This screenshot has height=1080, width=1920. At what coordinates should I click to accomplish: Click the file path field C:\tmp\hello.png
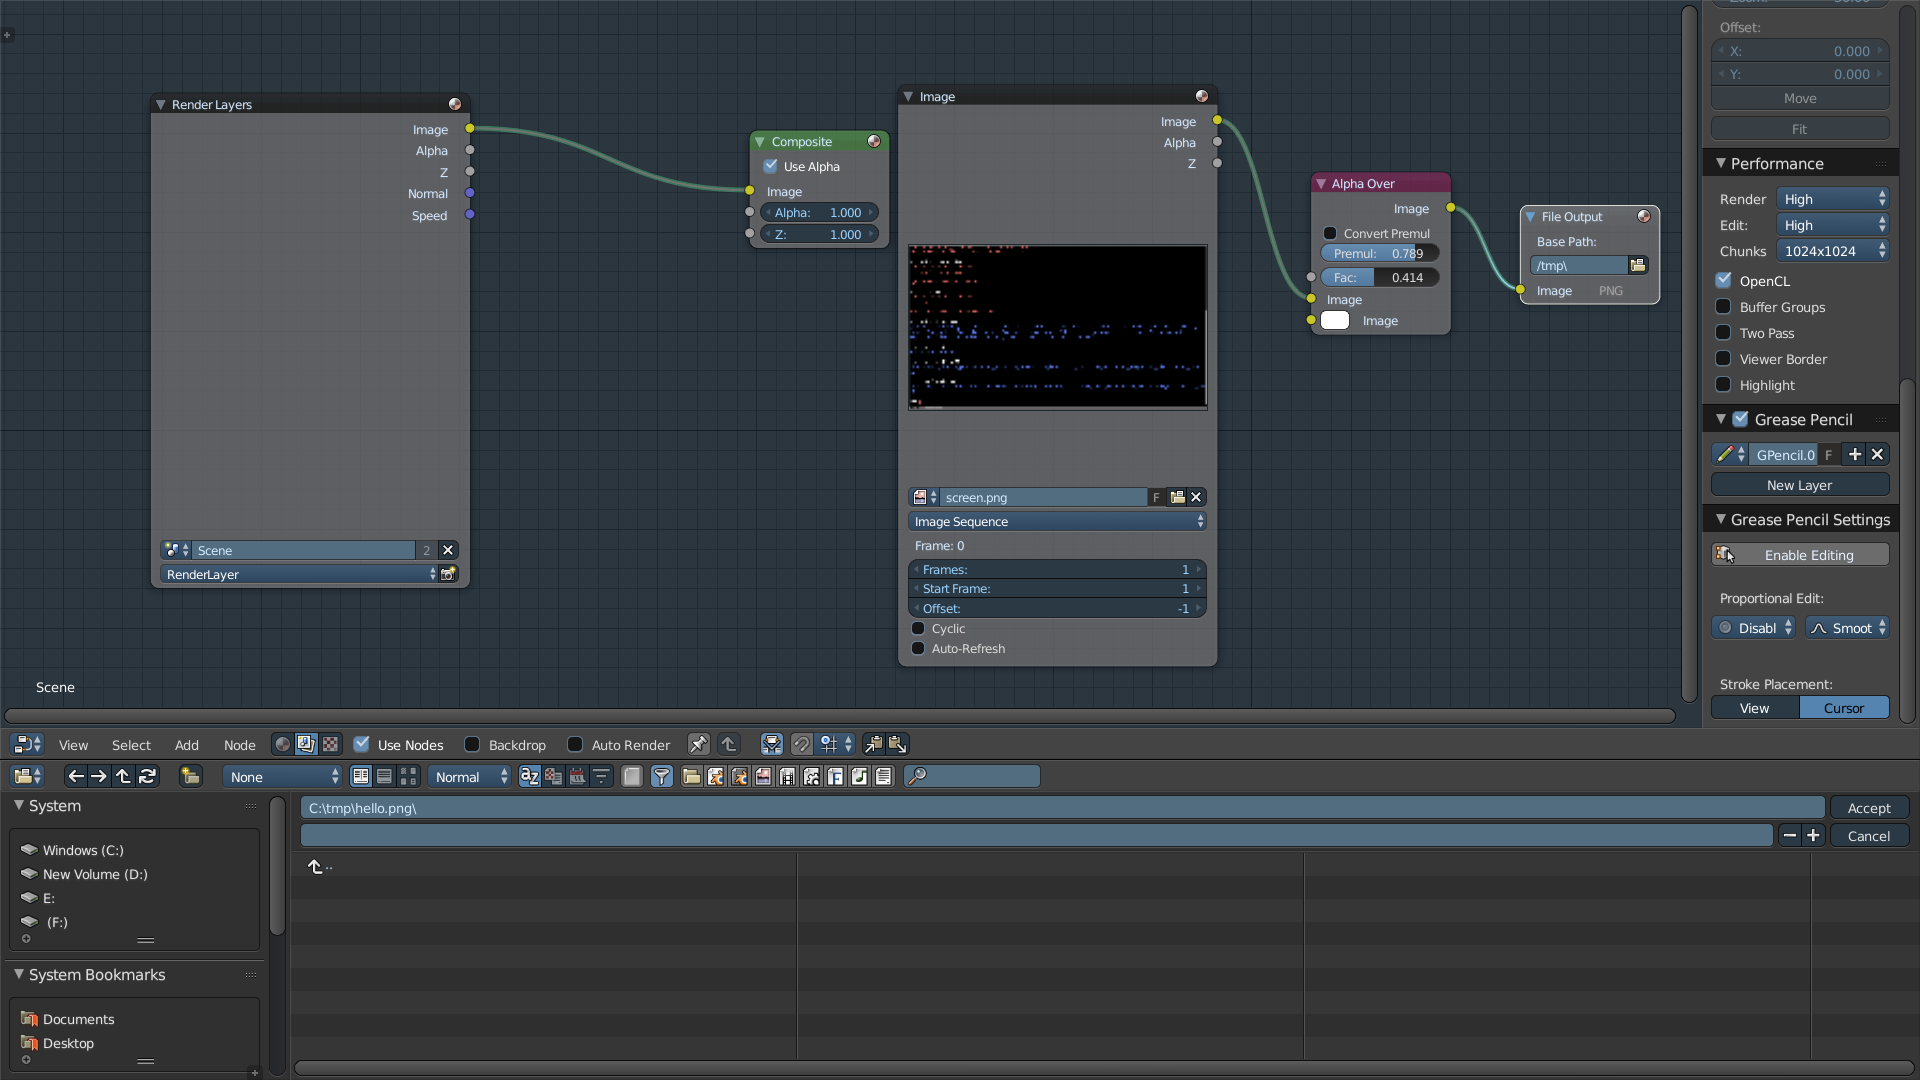[x=1060, y=808]
